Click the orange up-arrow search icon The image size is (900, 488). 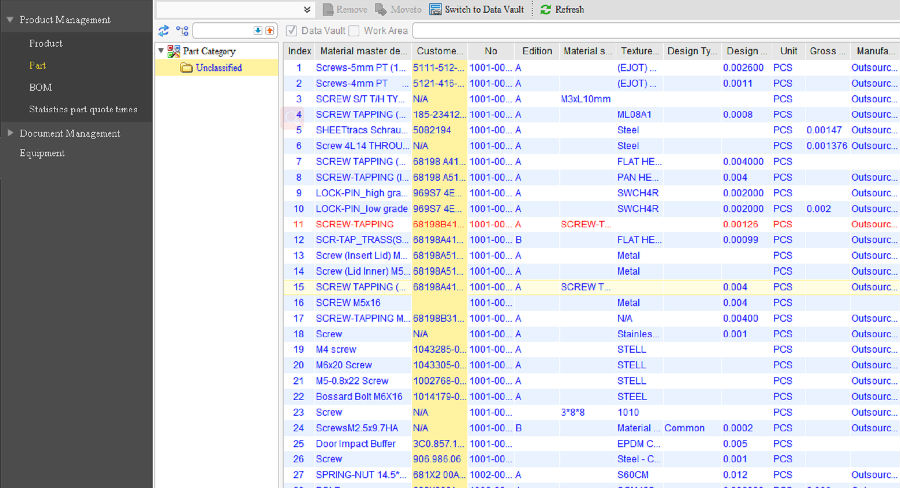270,31
